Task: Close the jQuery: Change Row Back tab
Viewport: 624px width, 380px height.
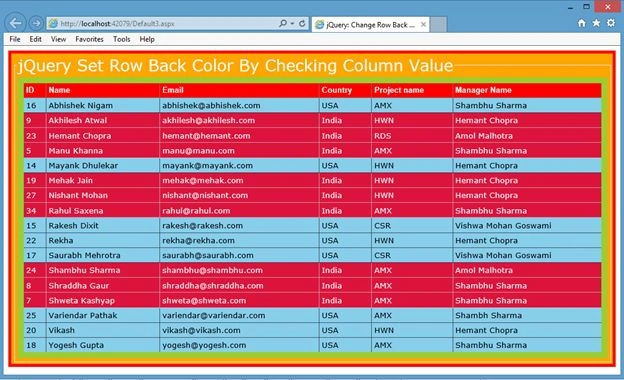Action: 423,25
